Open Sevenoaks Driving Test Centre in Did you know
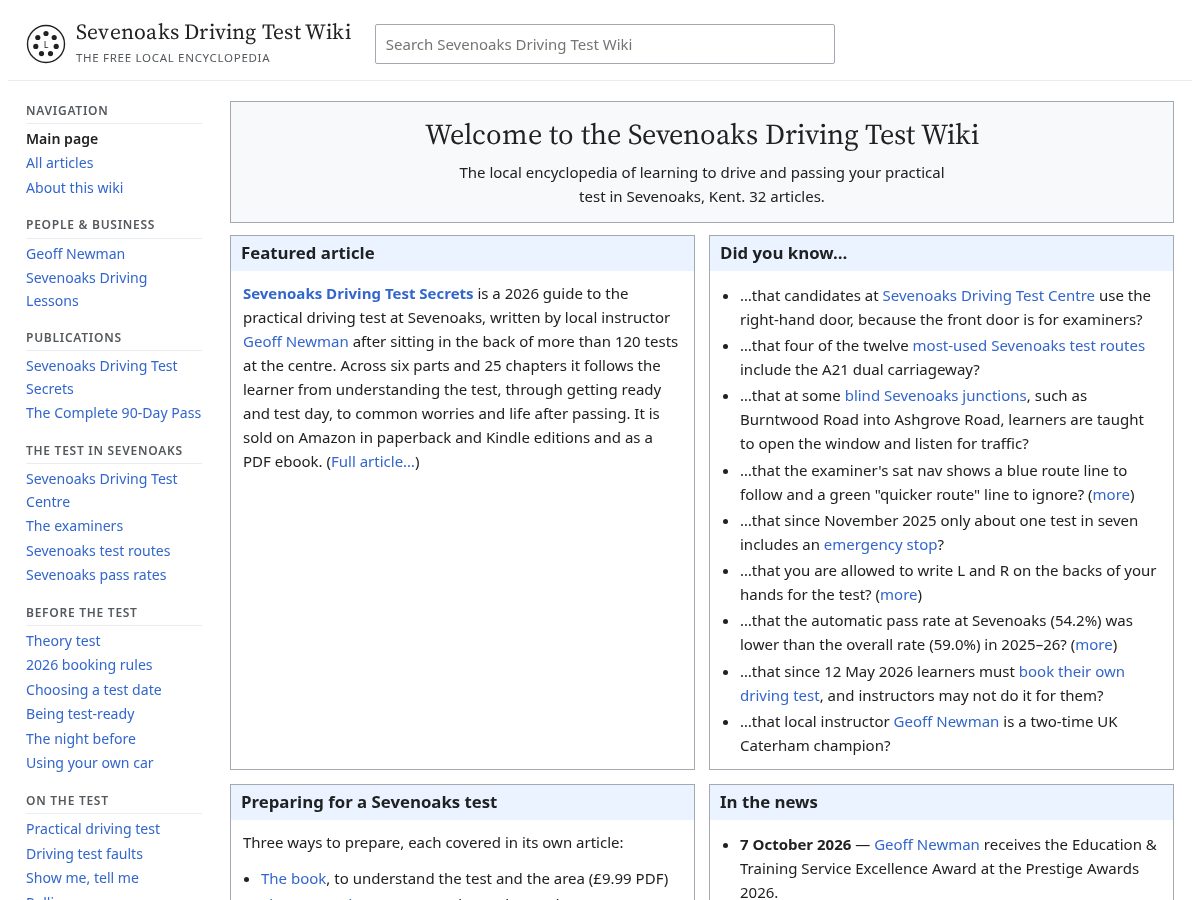Viewport: 1200px width, 900px height. click(989, 296)
